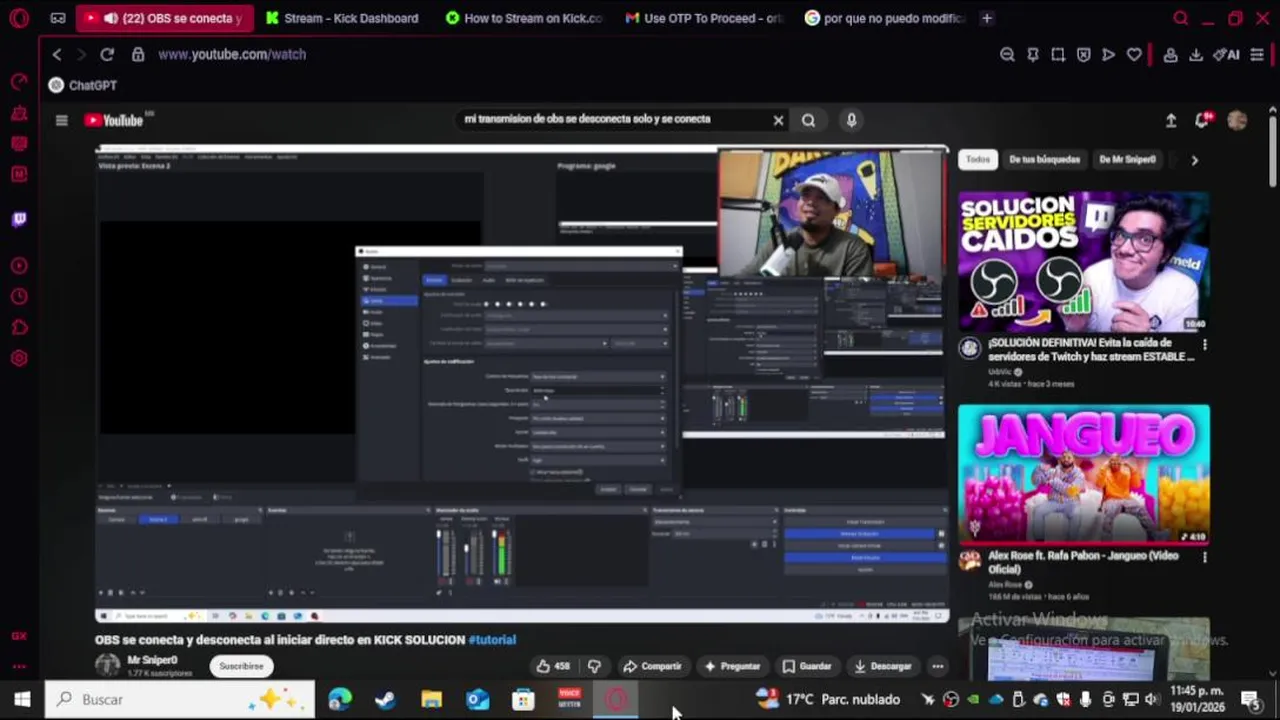
Task: Switch to the OBS se conecta tab
Action: [164, 18]
